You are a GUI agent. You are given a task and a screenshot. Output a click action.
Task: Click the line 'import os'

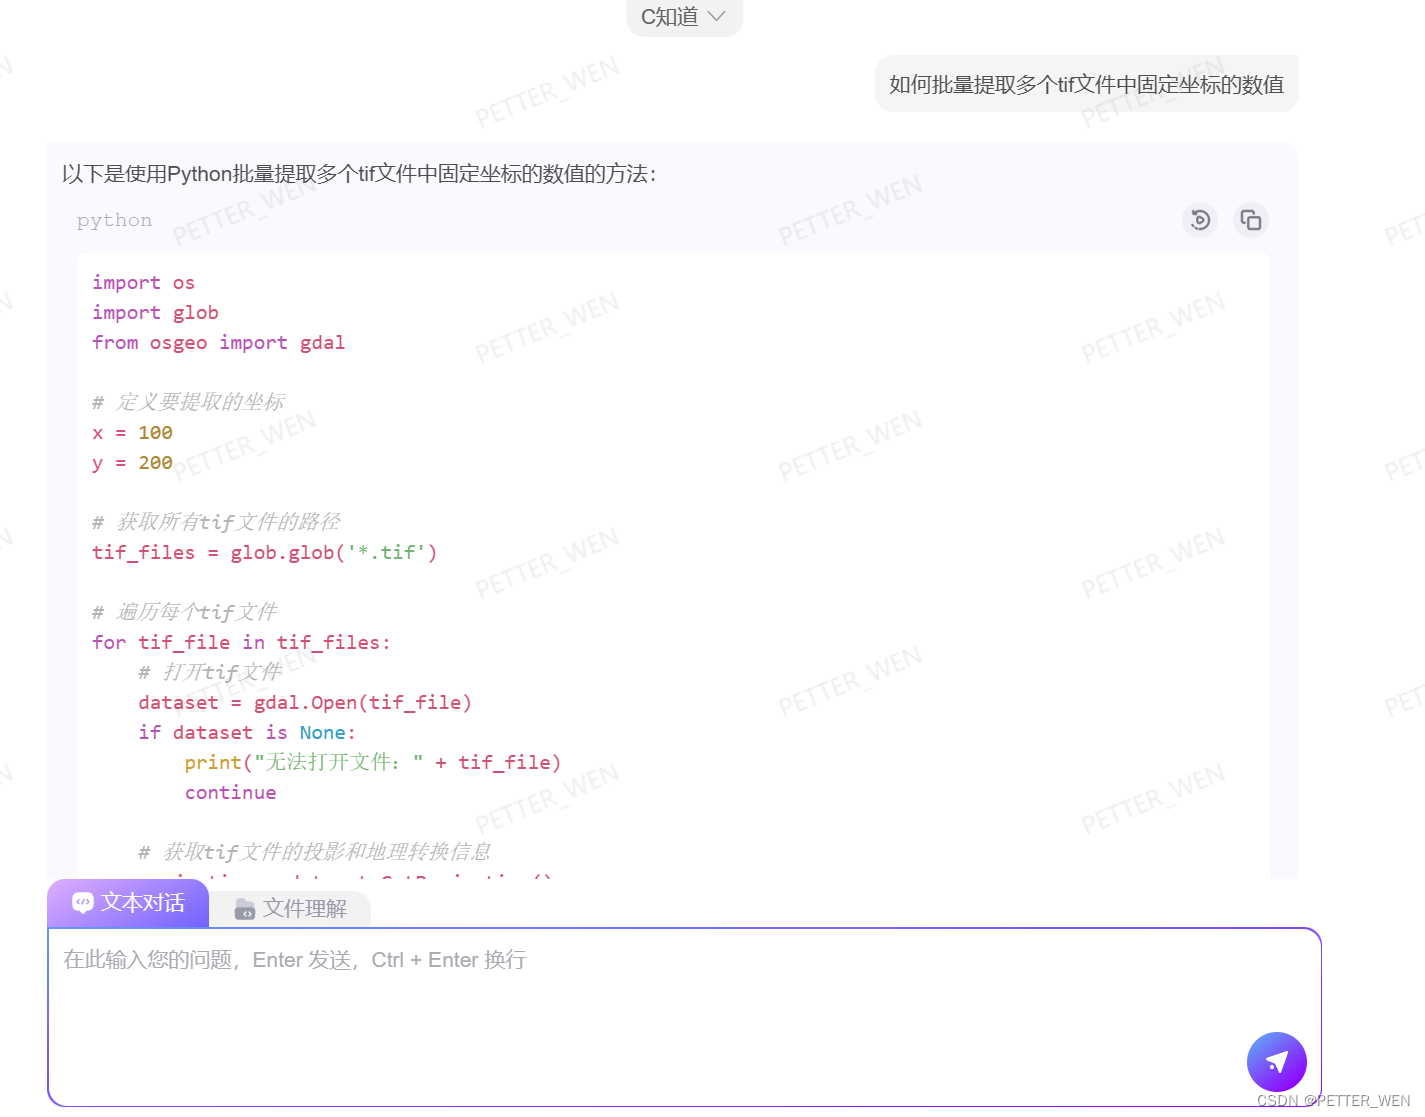tap(143, 283)
